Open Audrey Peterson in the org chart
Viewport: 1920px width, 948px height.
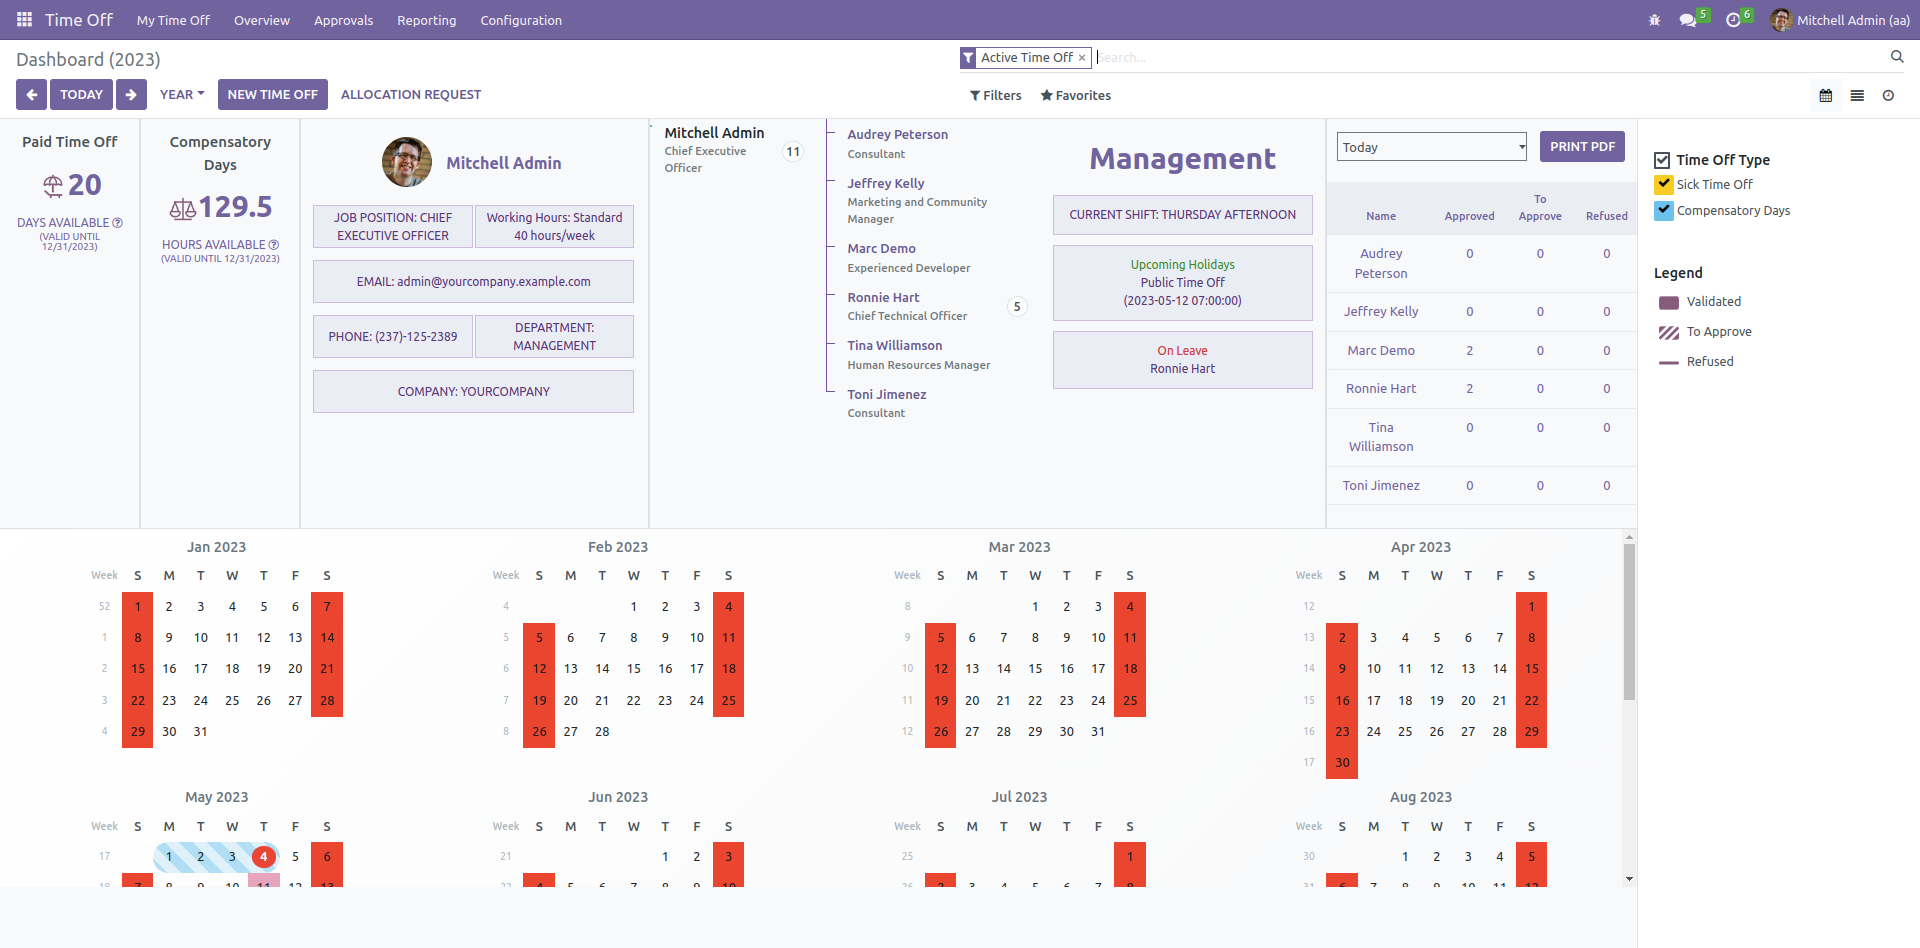point(897,135)
